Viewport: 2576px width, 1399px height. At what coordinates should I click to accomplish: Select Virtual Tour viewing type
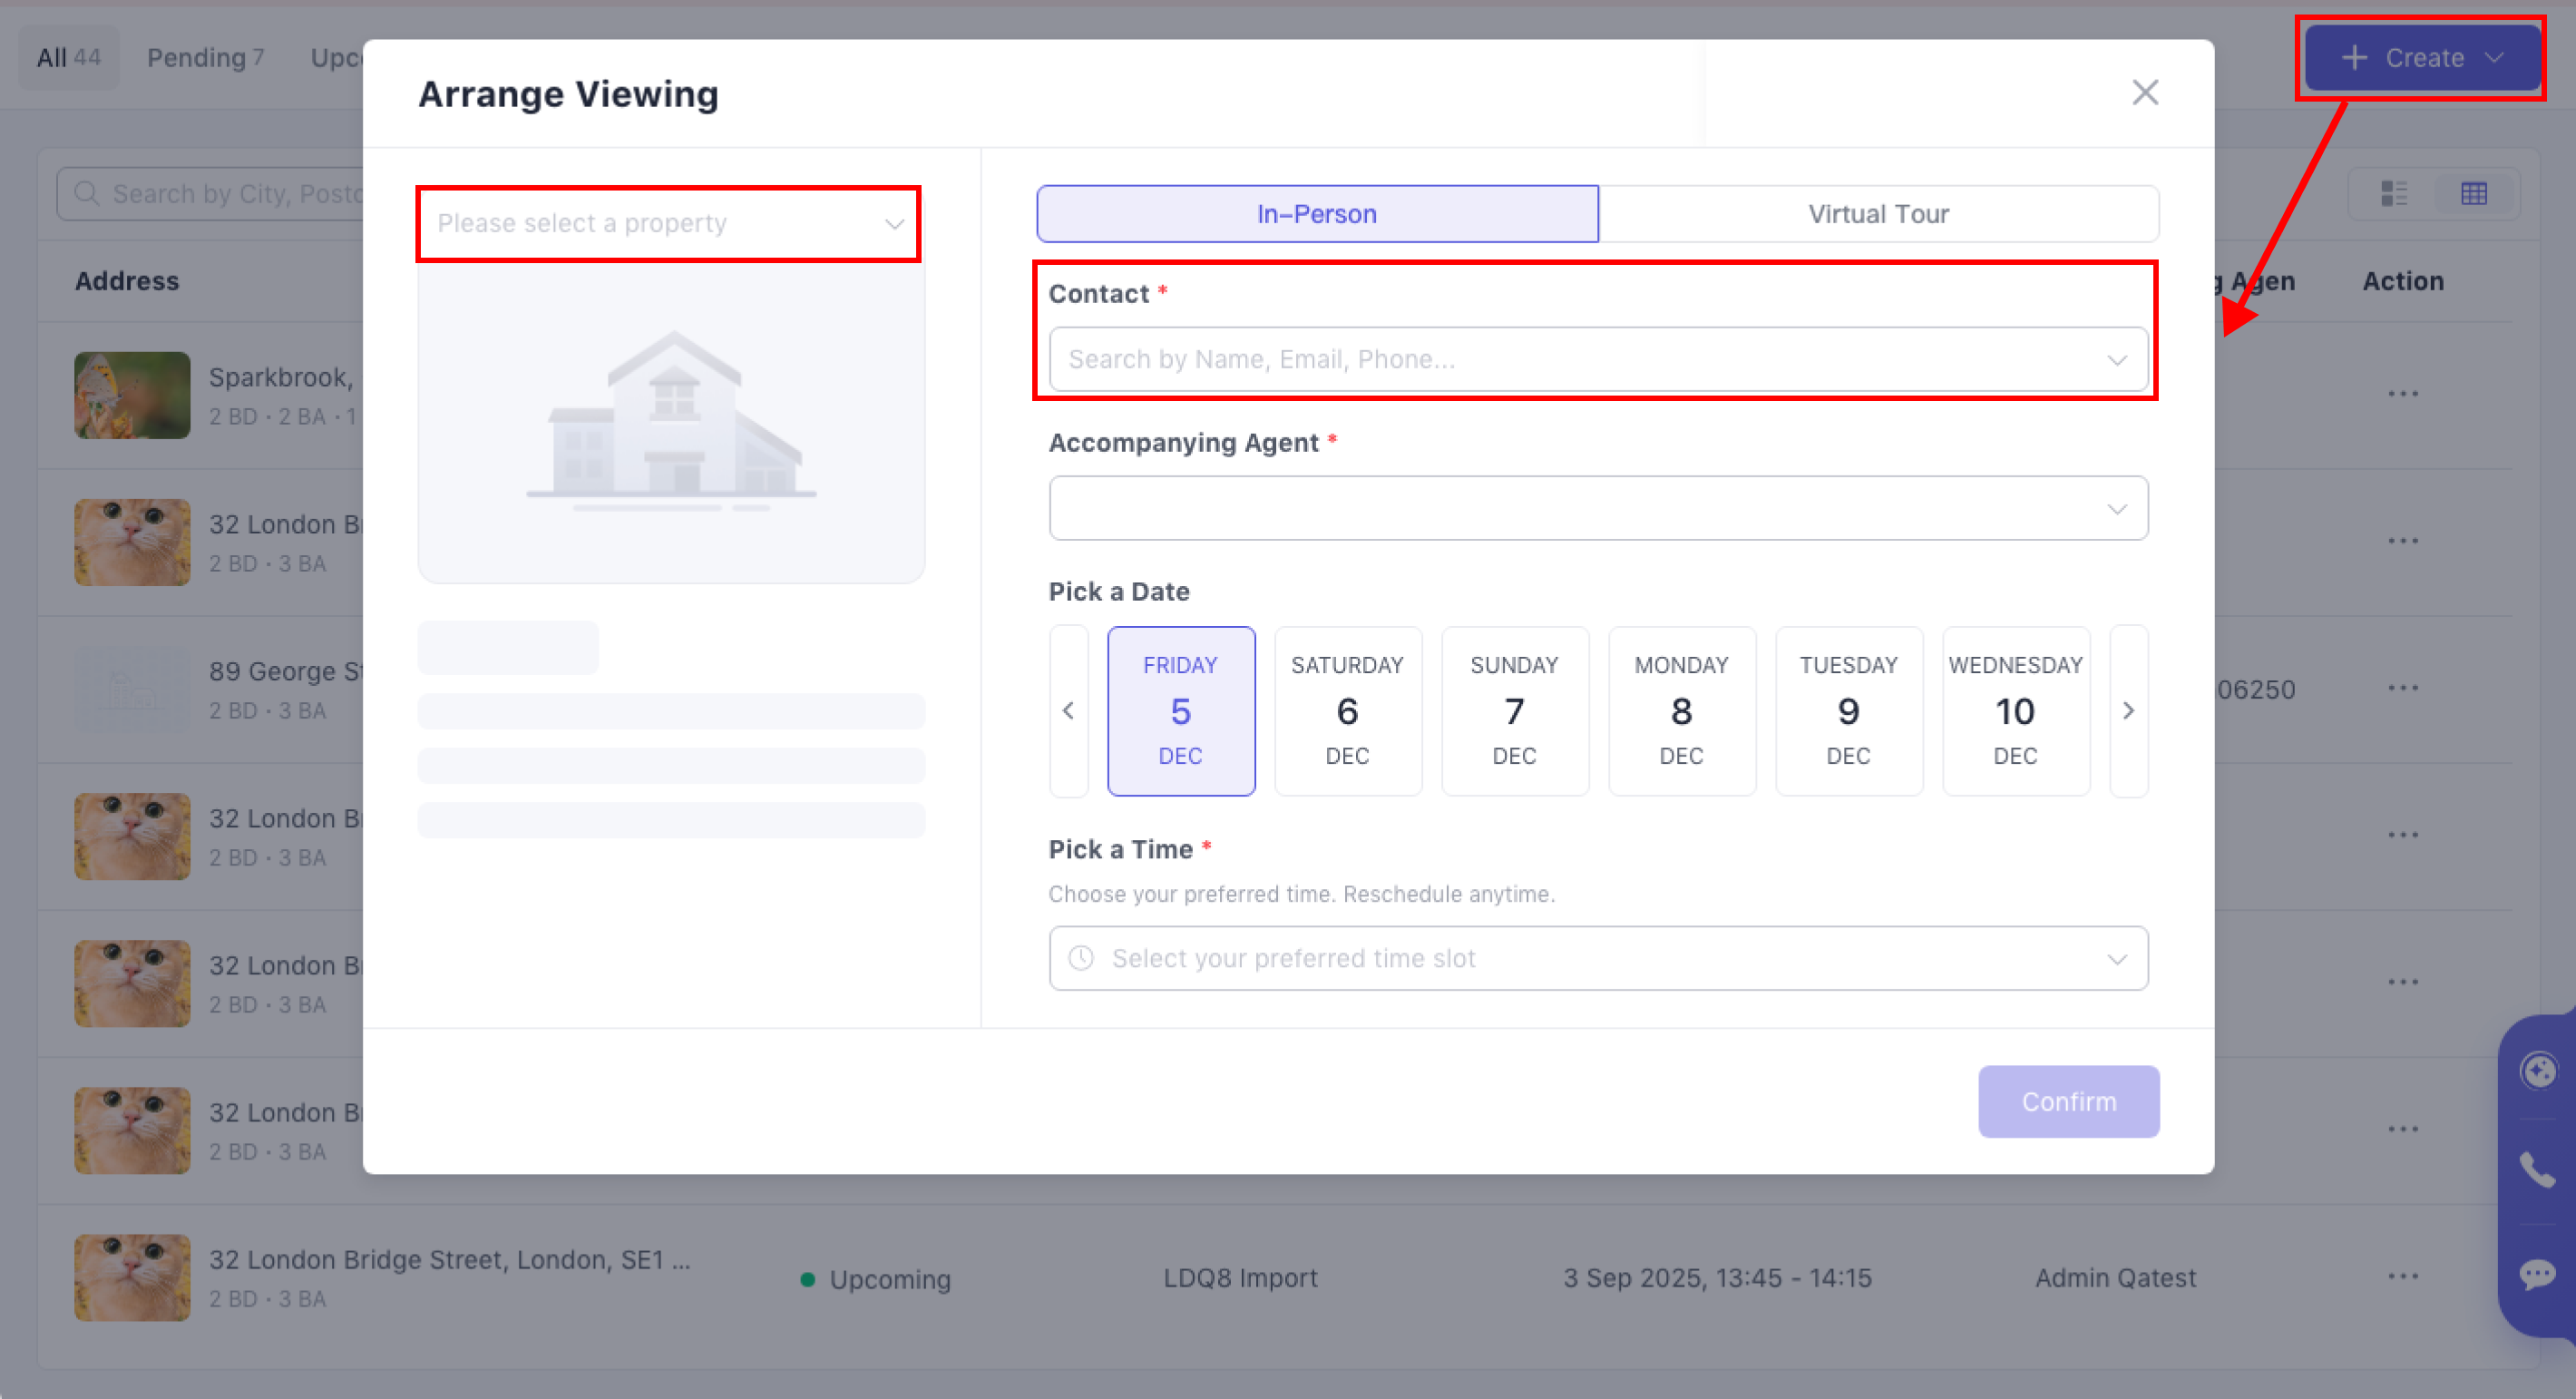tap(1878, 214)
